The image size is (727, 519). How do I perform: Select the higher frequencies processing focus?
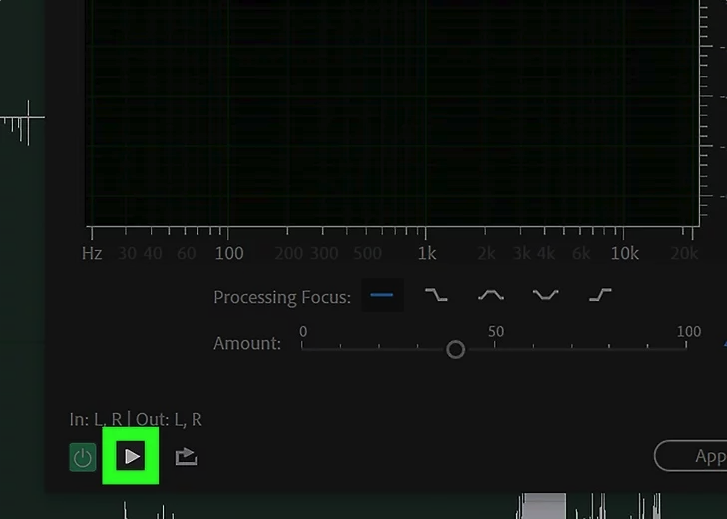[600, 295]
